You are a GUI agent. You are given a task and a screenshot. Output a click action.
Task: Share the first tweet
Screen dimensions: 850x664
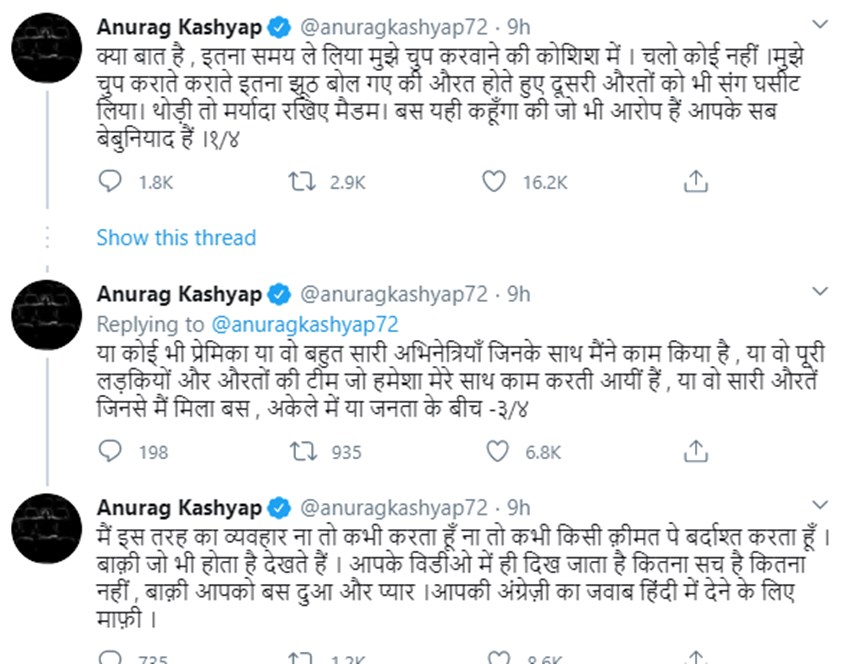coord(696,182)
